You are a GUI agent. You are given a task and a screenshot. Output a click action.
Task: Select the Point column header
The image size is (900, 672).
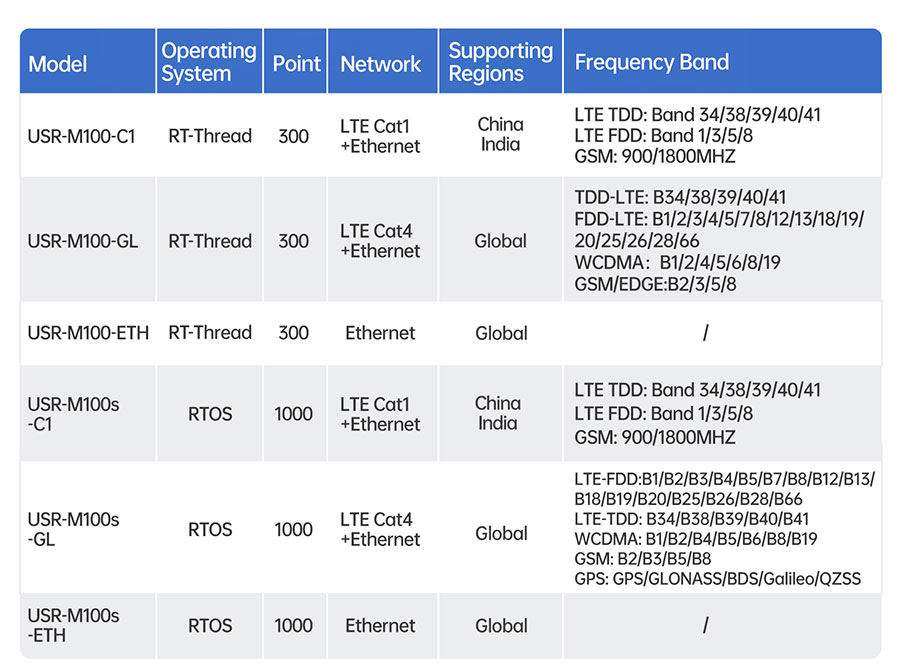coord(296,64)
